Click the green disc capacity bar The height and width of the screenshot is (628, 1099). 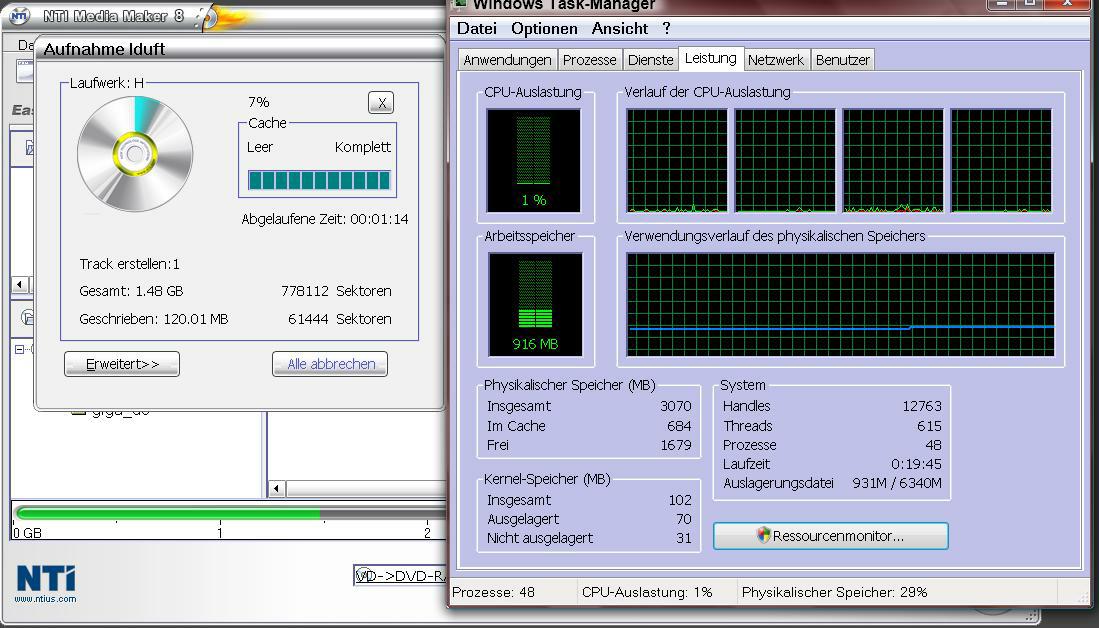[x=230, y=514]
